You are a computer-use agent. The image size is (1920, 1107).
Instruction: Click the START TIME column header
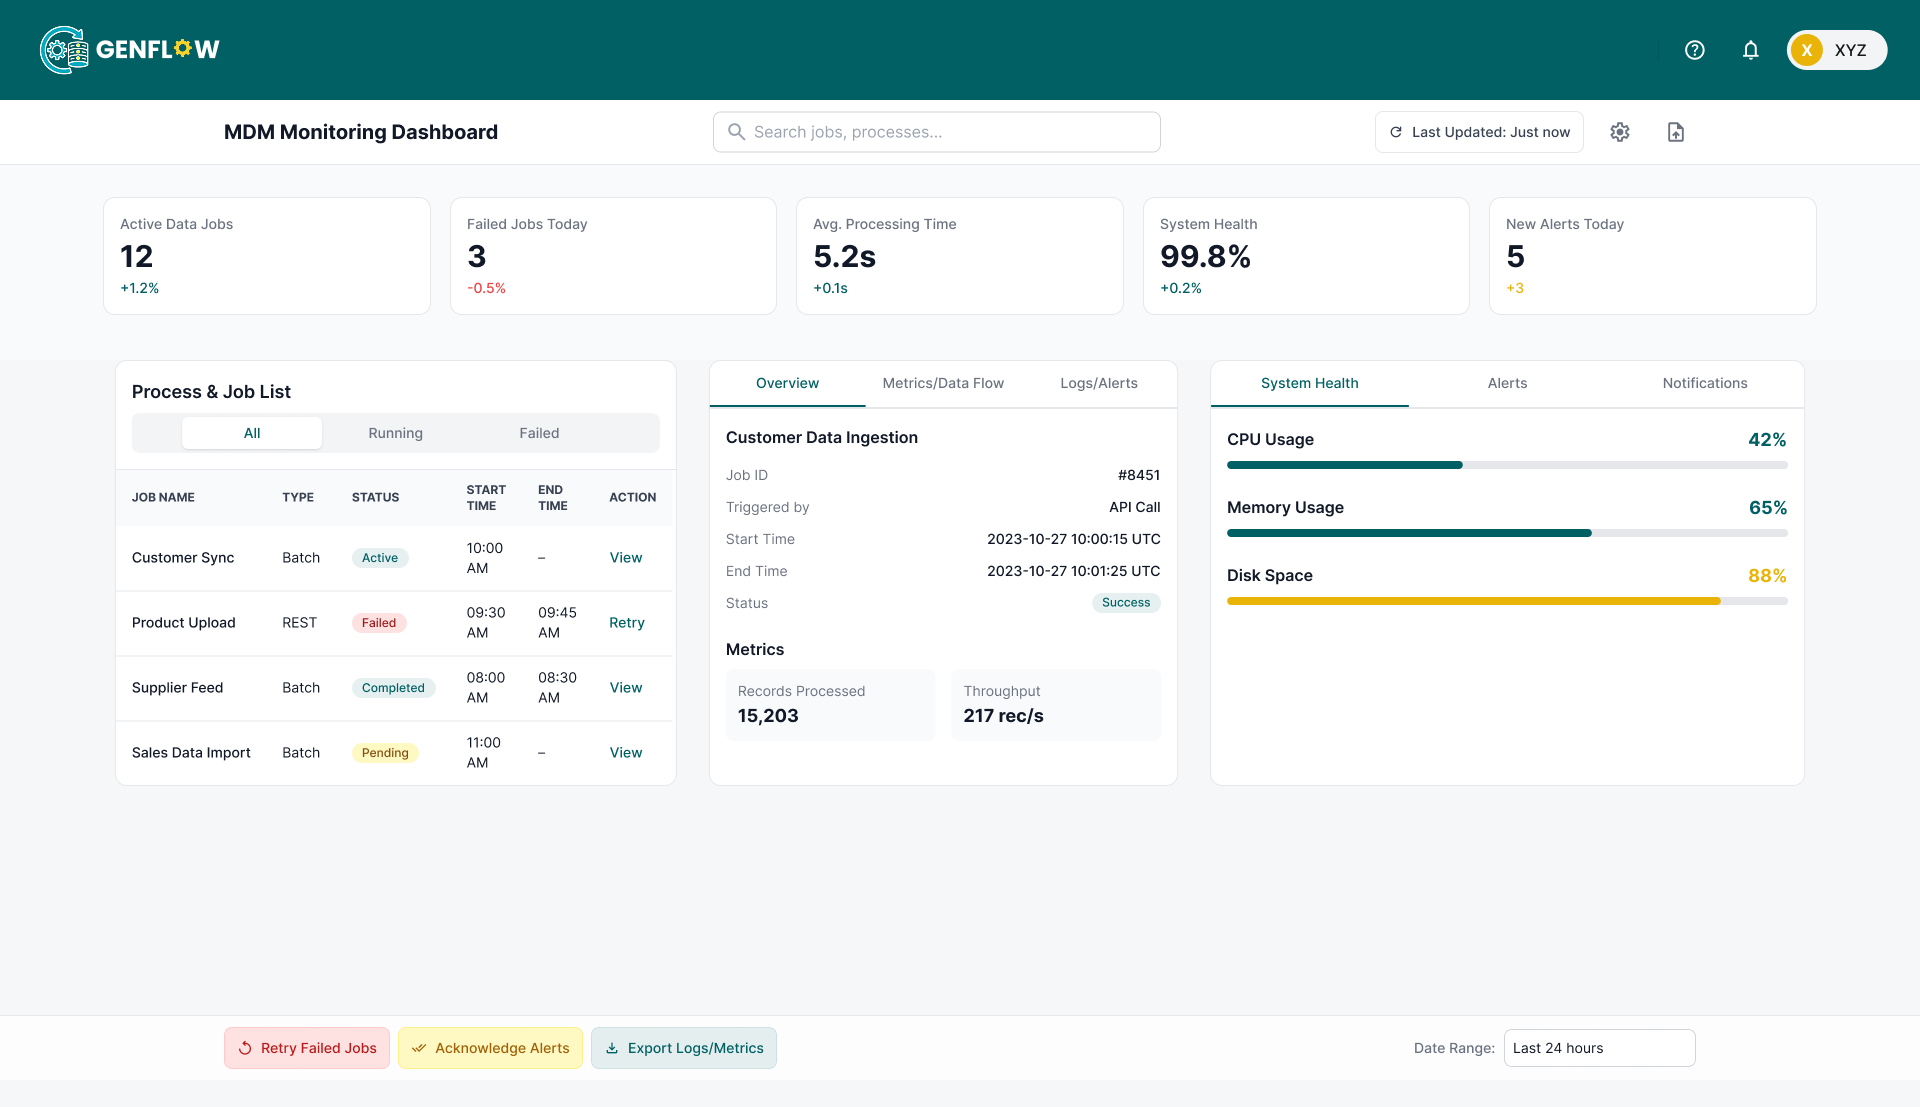point(486,498)
